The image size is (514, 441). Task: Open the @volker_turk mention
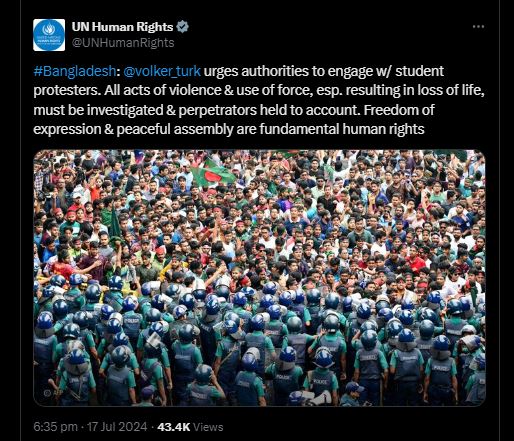(x=162, y=71)
